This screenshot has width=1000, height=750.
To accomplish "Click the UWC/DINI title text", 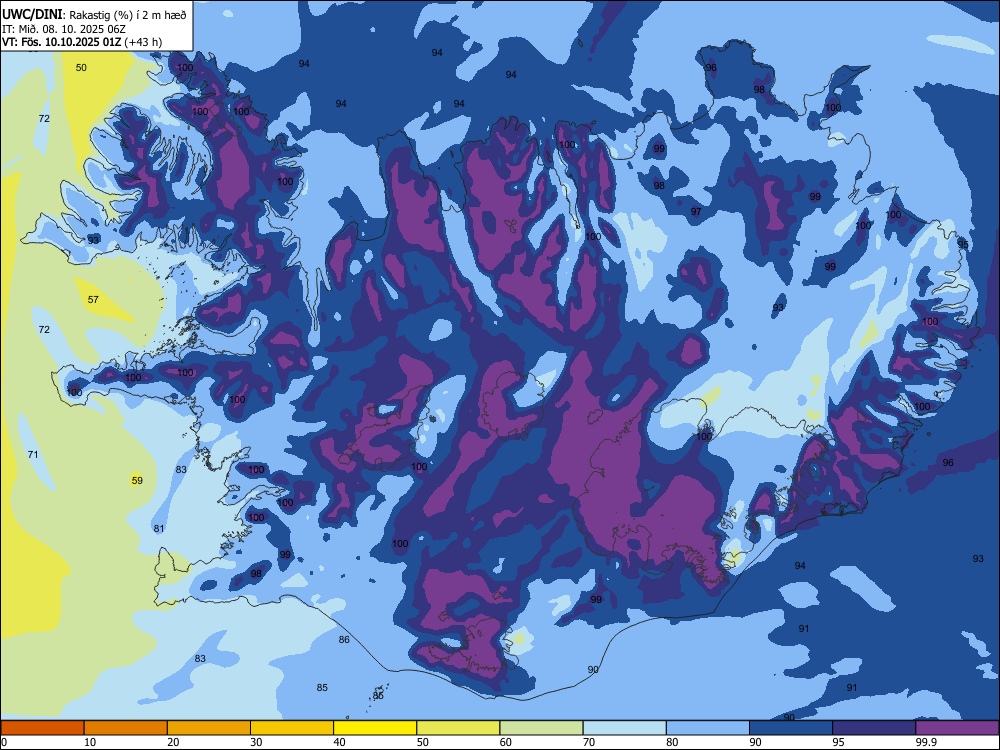I will tap(32, 15).
